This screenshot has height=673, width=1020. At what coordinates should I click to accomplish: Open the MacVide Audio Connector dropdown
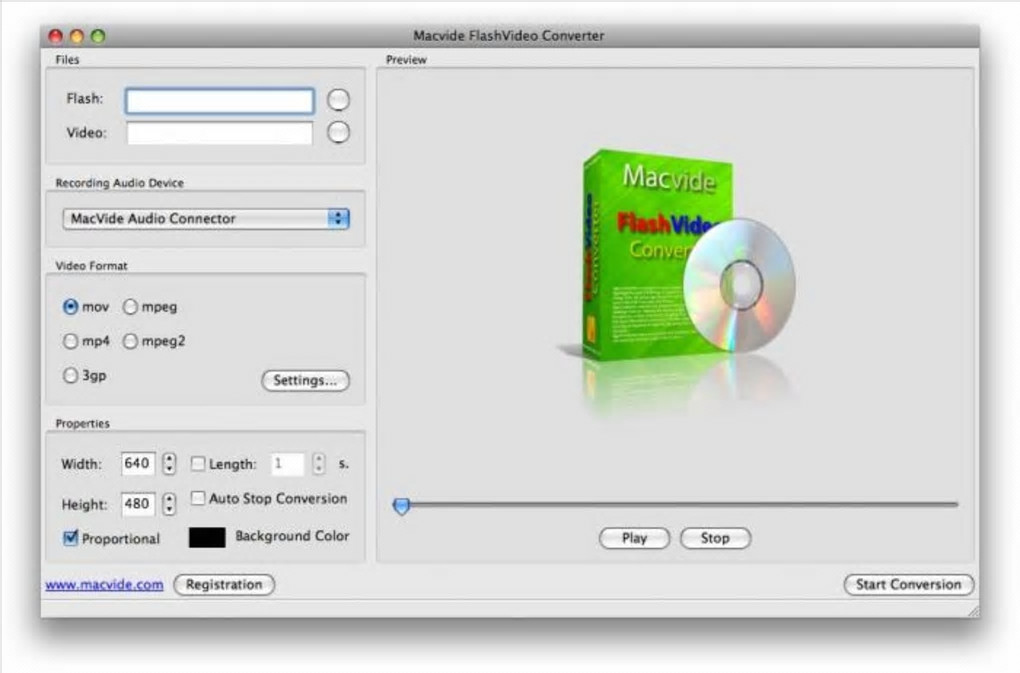206,218
